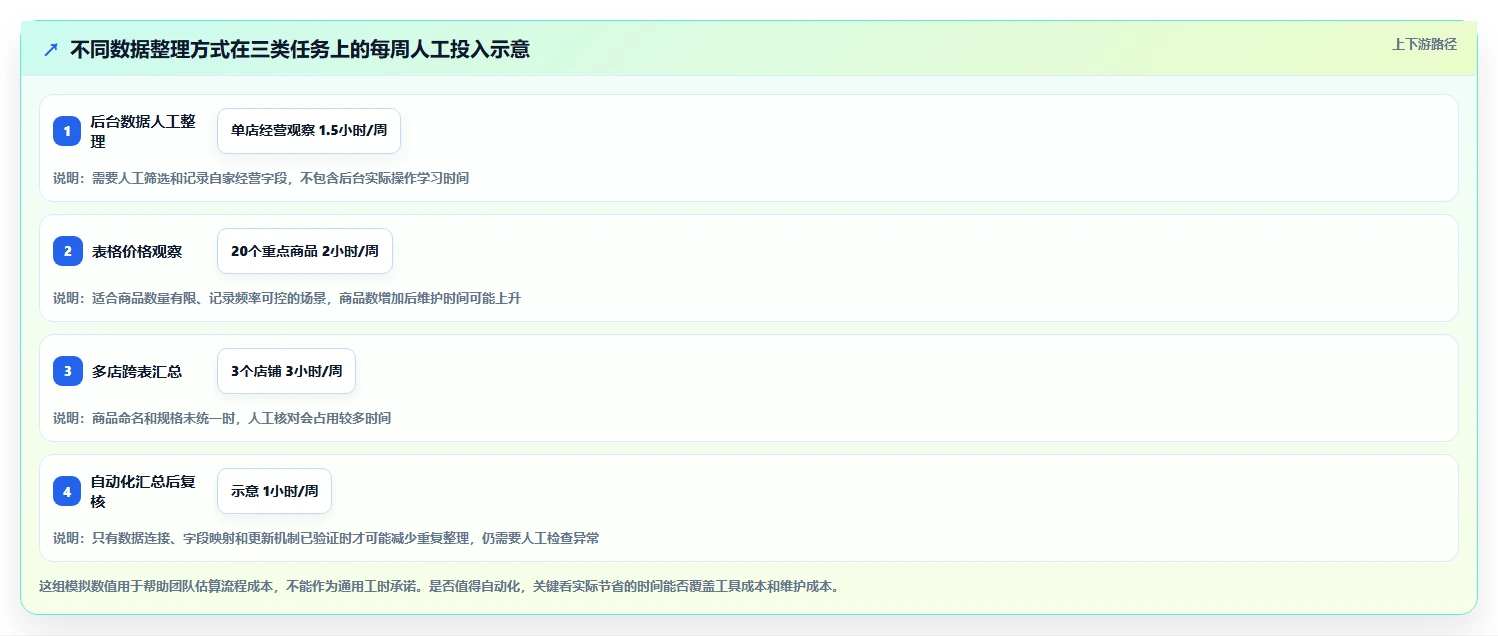Screen dimensions: 1498x636
Task: Click the 后台数据人工整理 step title
Action: point(143,131)
